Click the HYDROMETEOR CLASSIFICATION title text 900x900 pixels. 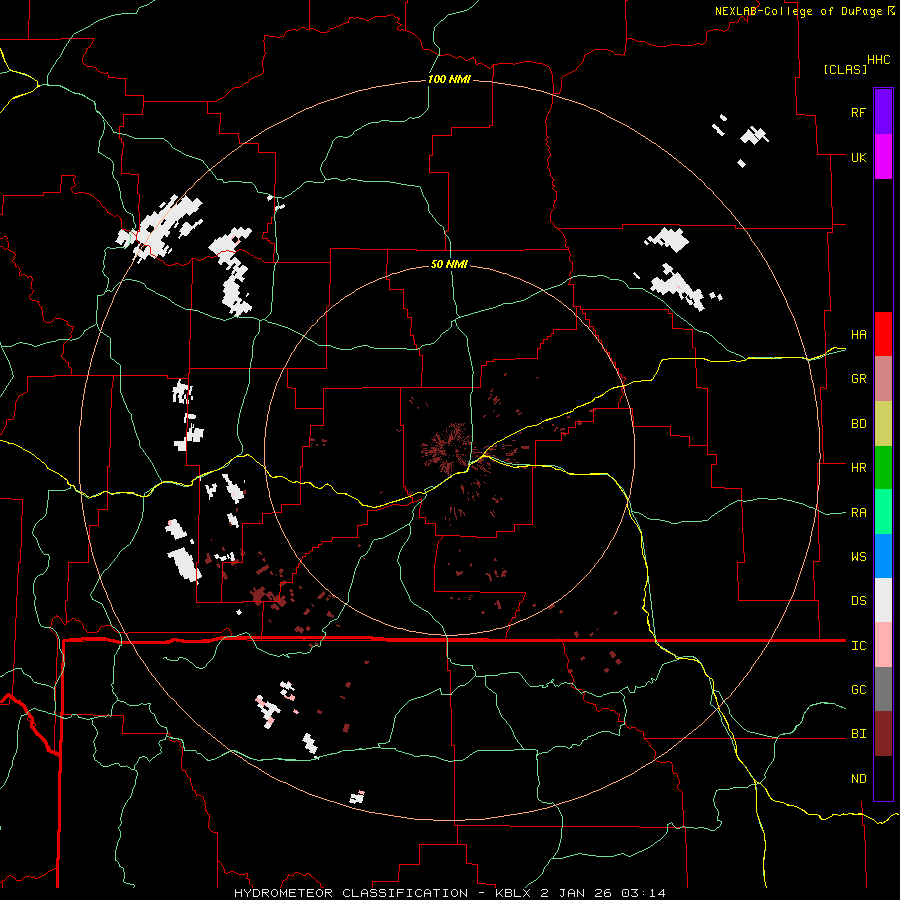tap(351, 893)
